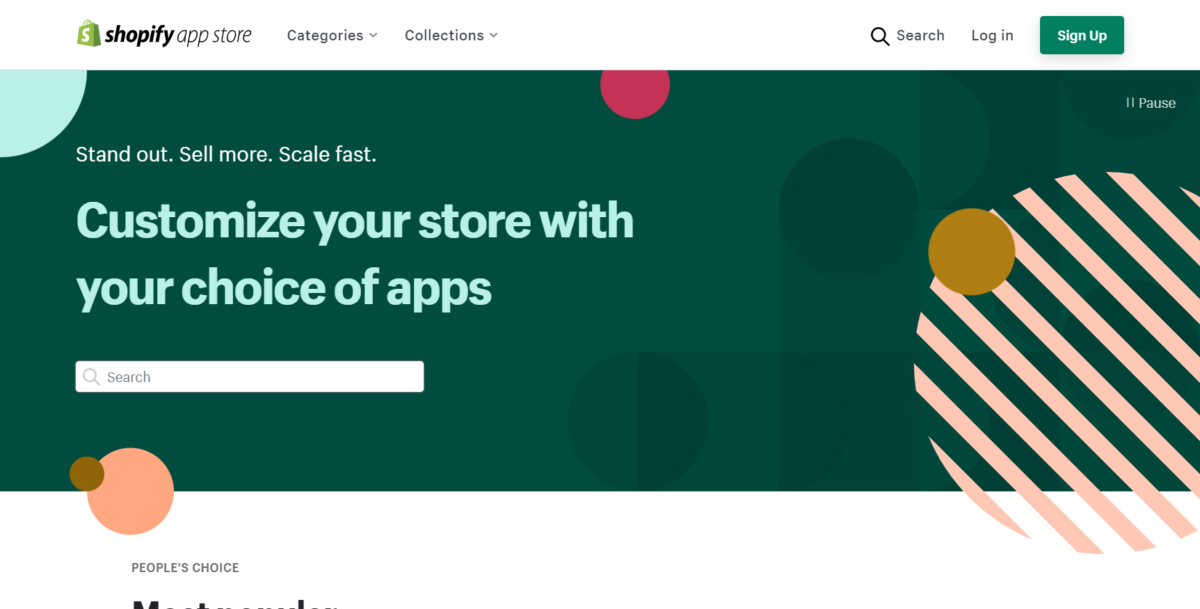Image resolution: width=1200 pixels, height=609 pixels.
Task: Click the "app store" logo text
Action: pyautogui.click(x=214, y=36)
